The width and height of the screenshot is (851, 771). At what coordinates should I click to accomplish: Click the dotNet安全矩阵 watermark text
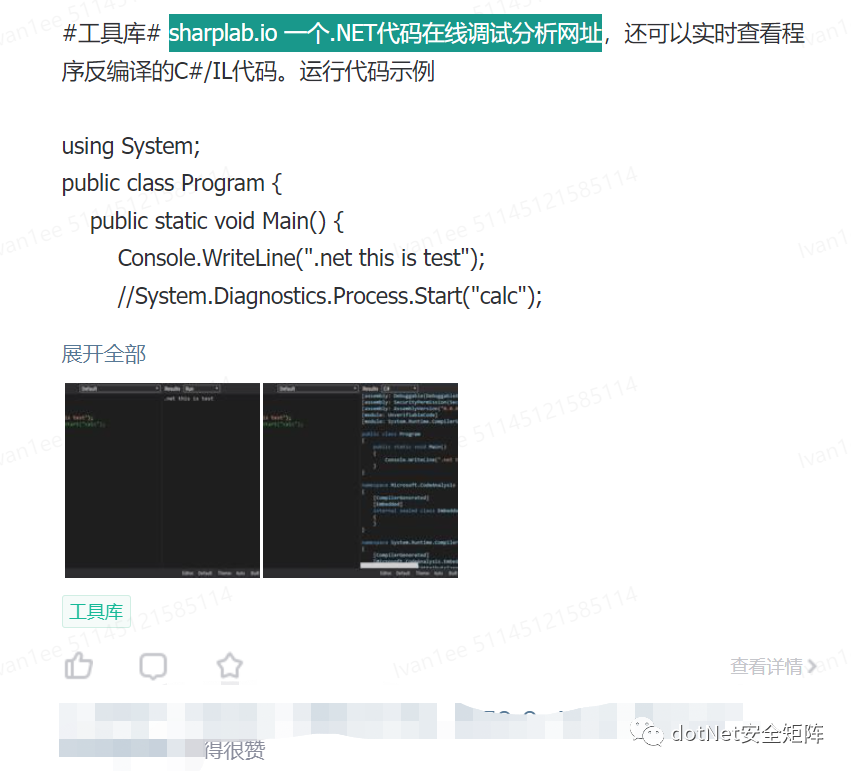coord(747,733)
